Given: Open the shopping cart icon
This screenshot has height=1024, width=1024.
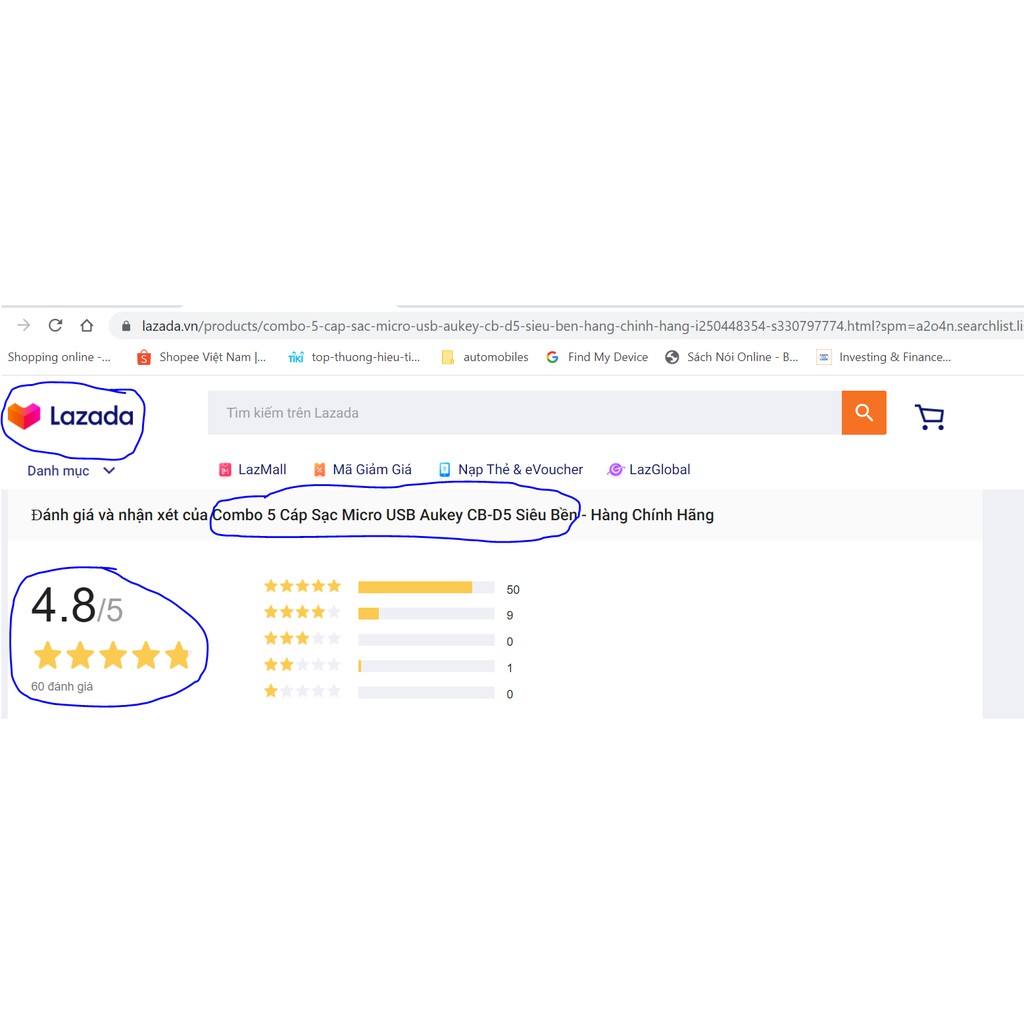Looking at the screenshot, I should (930, 417).
